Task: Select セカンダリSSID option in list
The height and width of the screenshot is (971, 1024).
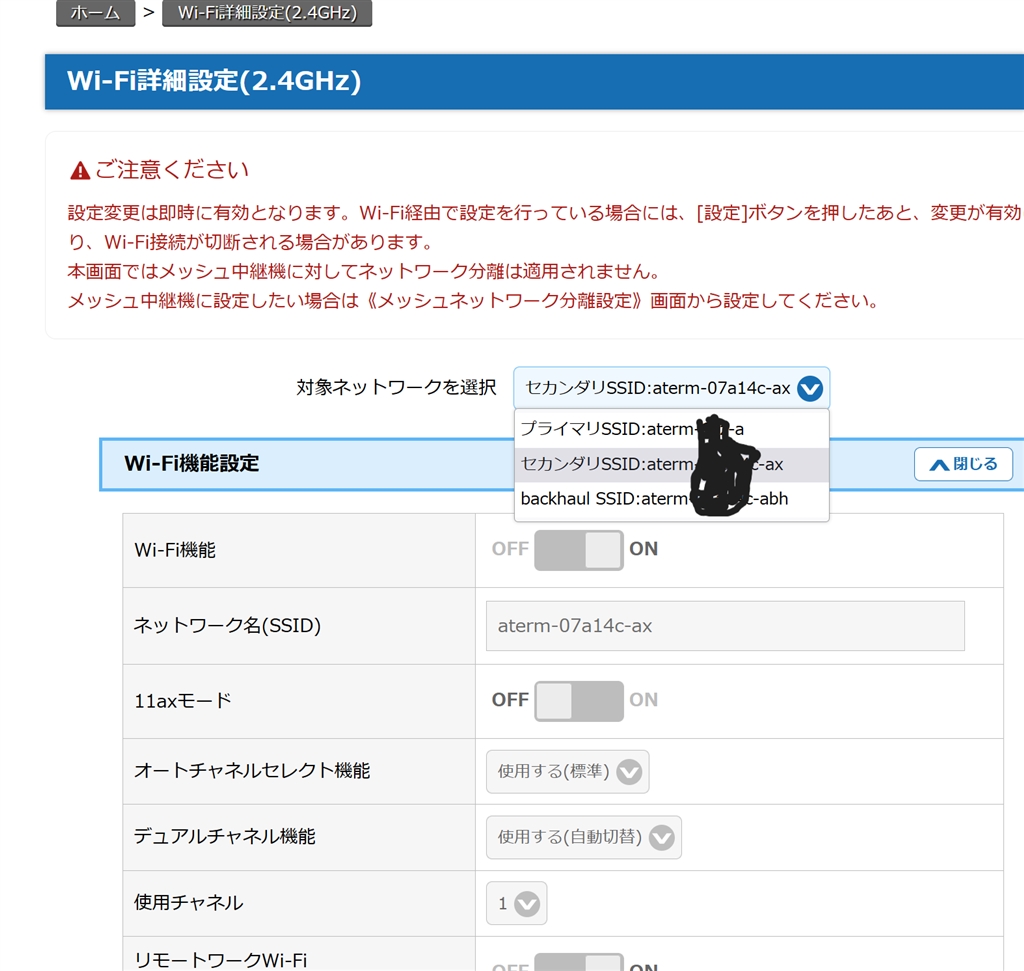Action: pyautogui.click(x=671, y=464)
